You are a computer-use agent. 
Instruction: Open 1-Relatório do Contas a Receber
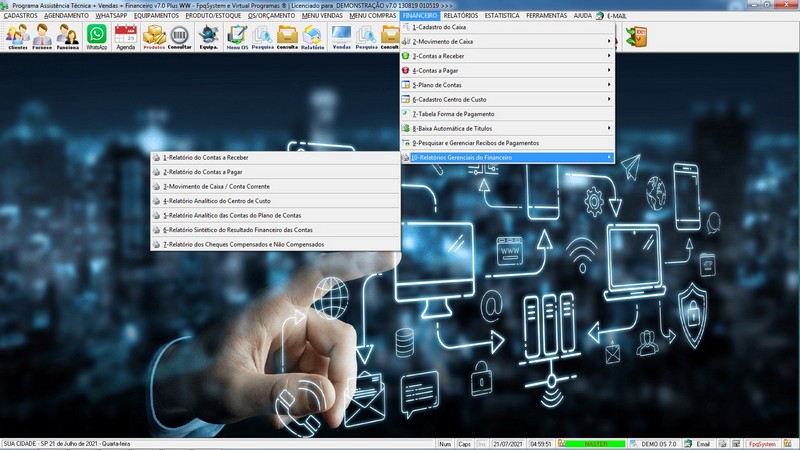(275, 158)
